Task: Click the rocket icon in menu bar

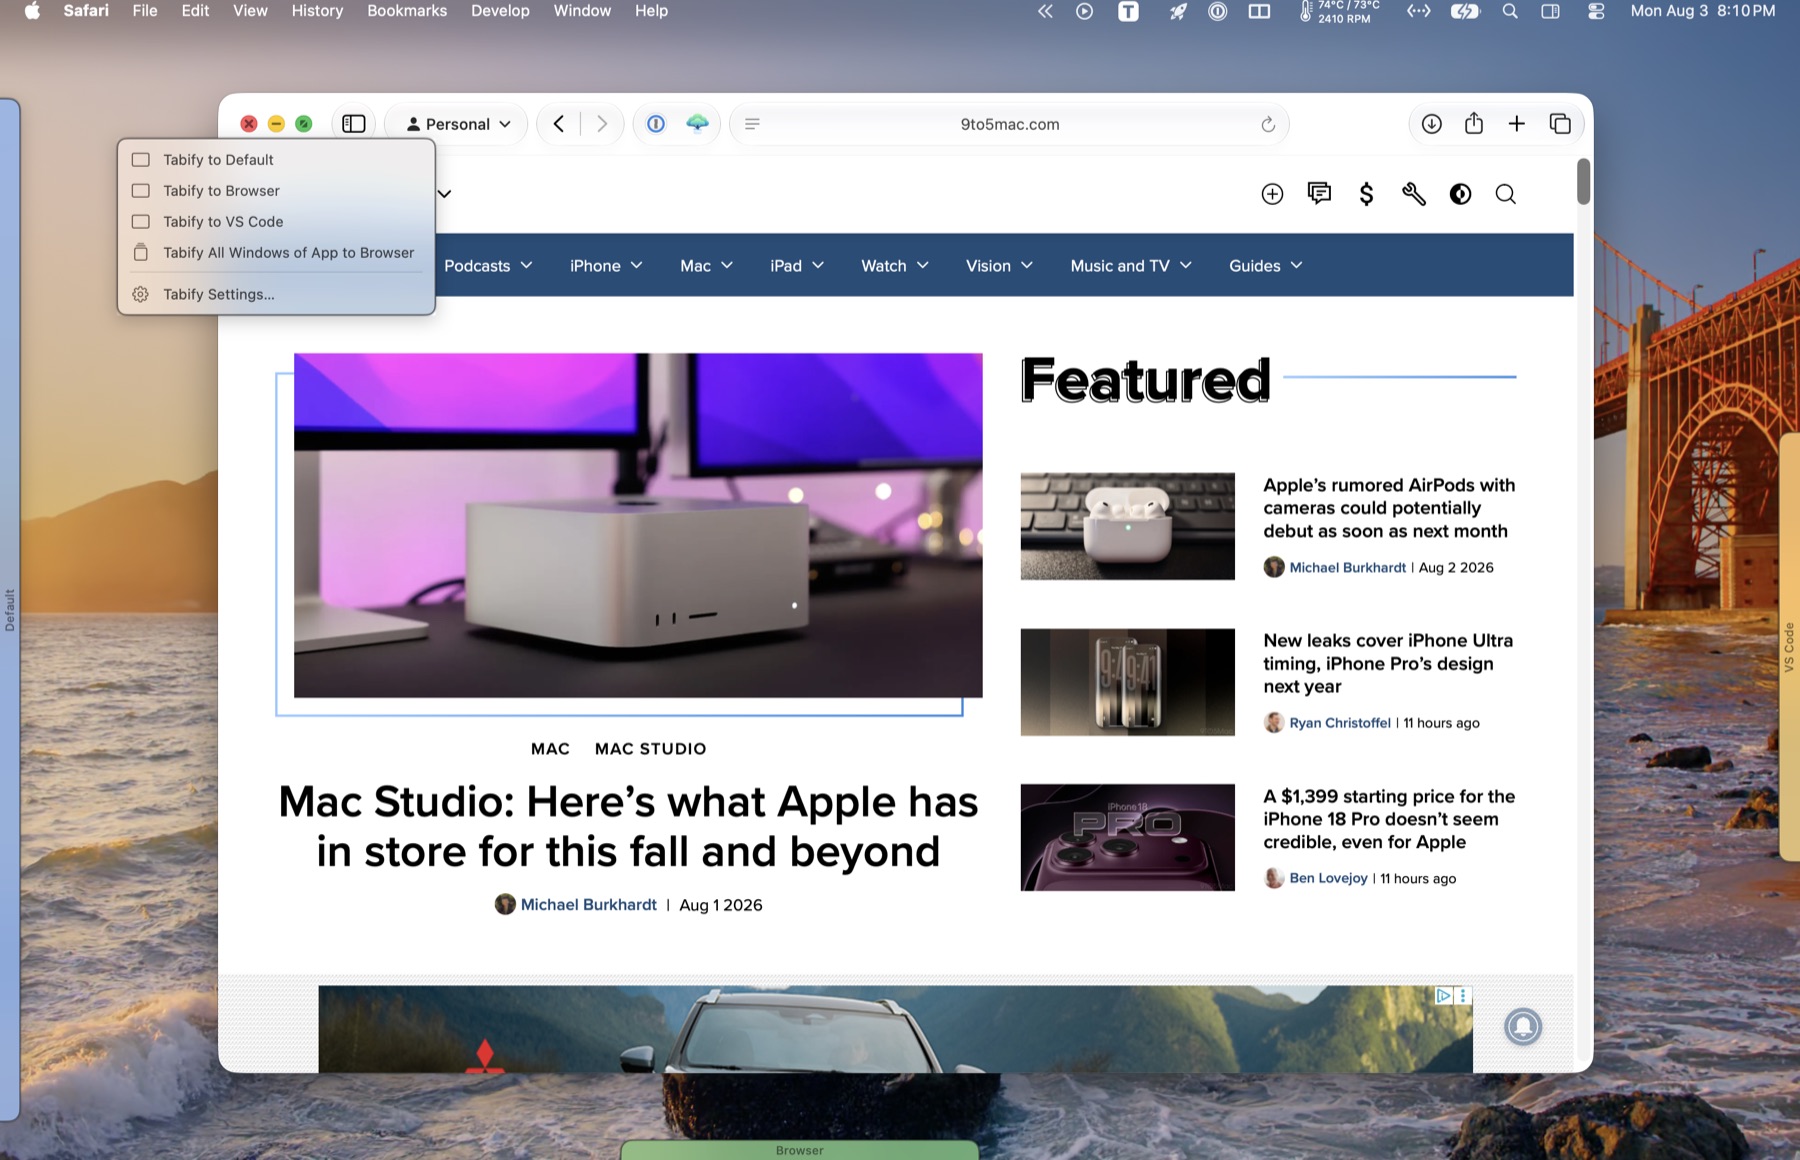Action: point(1178,11)
